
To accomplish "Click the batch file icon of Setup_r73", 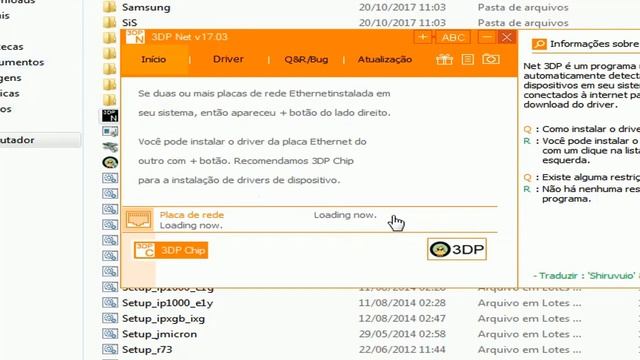I will pyautogui.click(x=110, y=349).
